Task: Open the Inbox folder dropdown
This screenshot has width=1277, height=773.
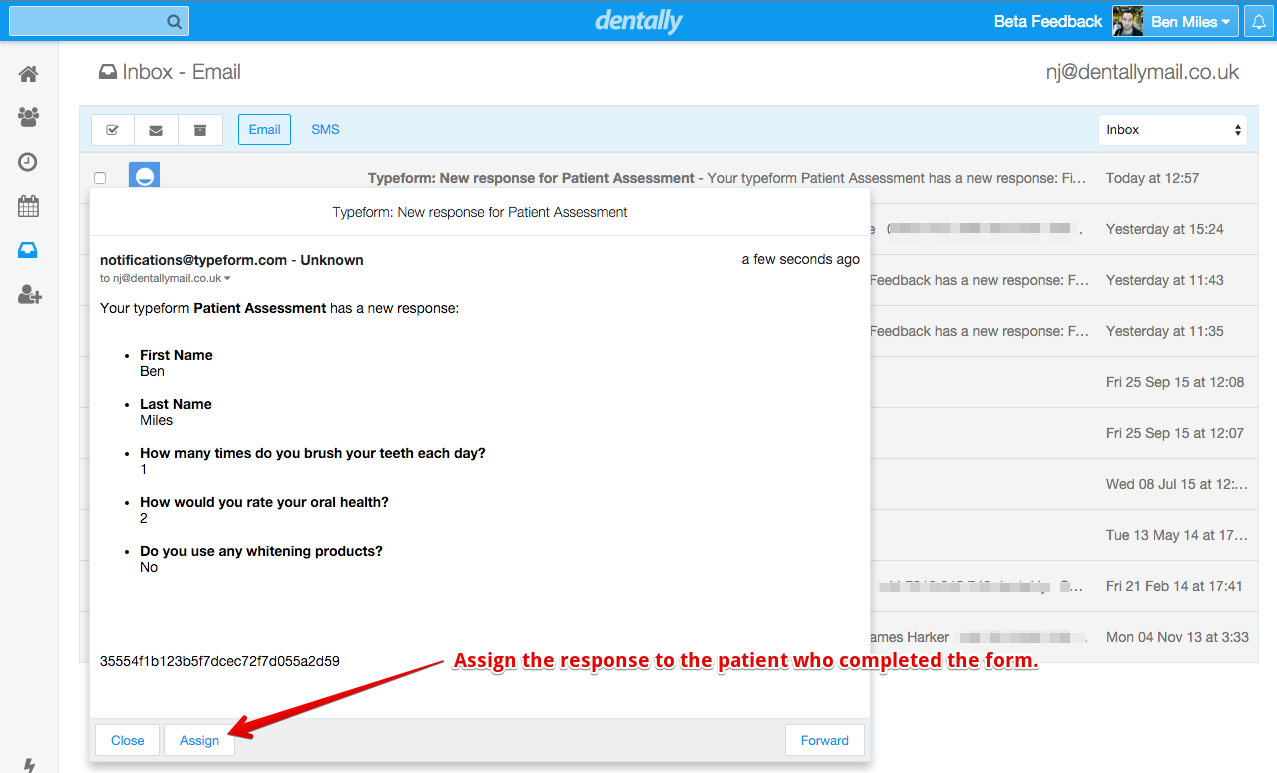Action: pyautogui.click(x=1172, y=130)
